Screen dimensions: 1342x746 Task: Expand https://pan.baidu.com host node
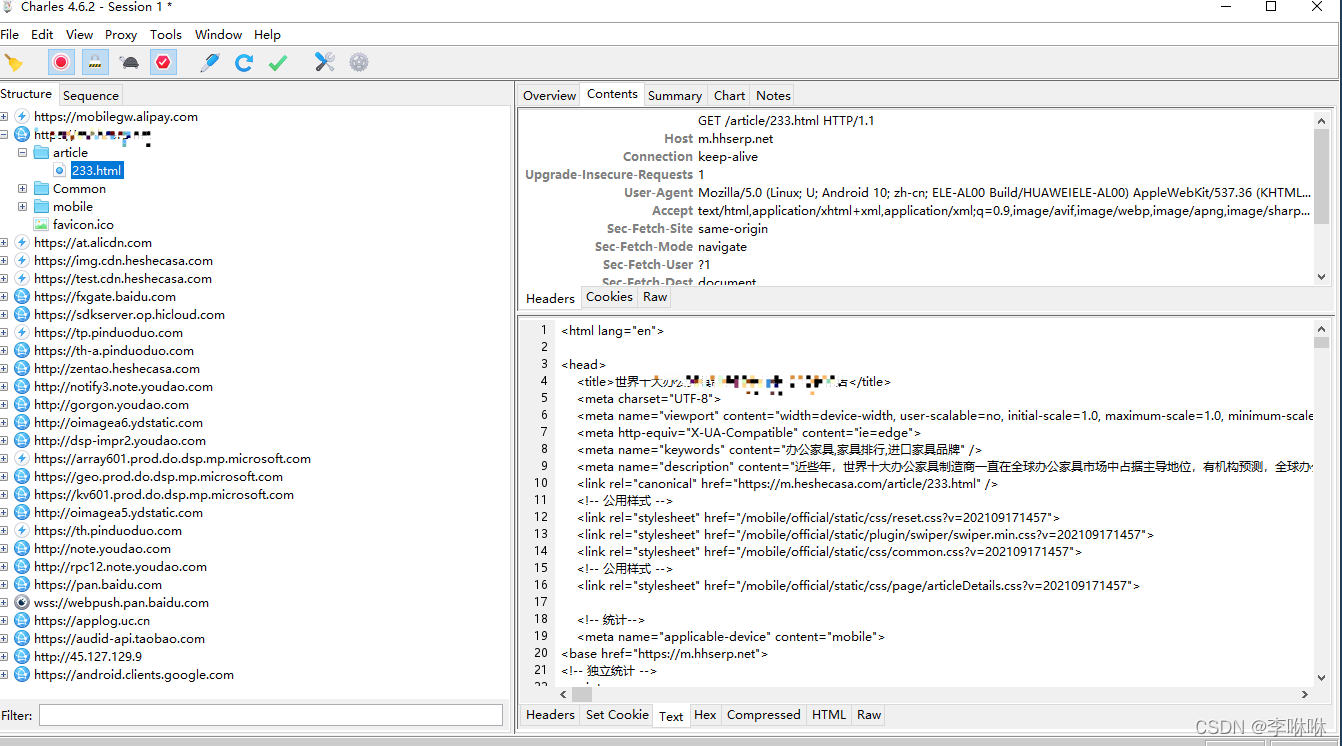(x=5, y=585)
